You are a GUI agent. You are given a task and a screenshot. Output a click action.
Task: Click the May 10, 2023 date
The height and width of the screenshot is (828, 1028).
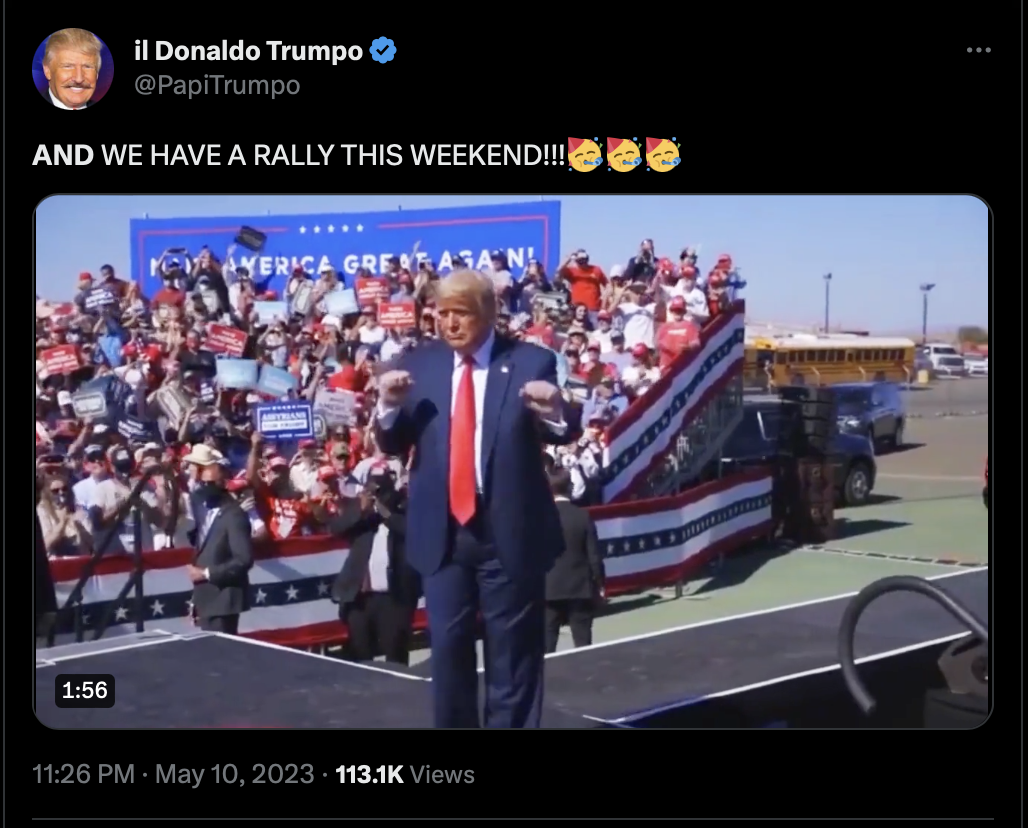[235, 774]
